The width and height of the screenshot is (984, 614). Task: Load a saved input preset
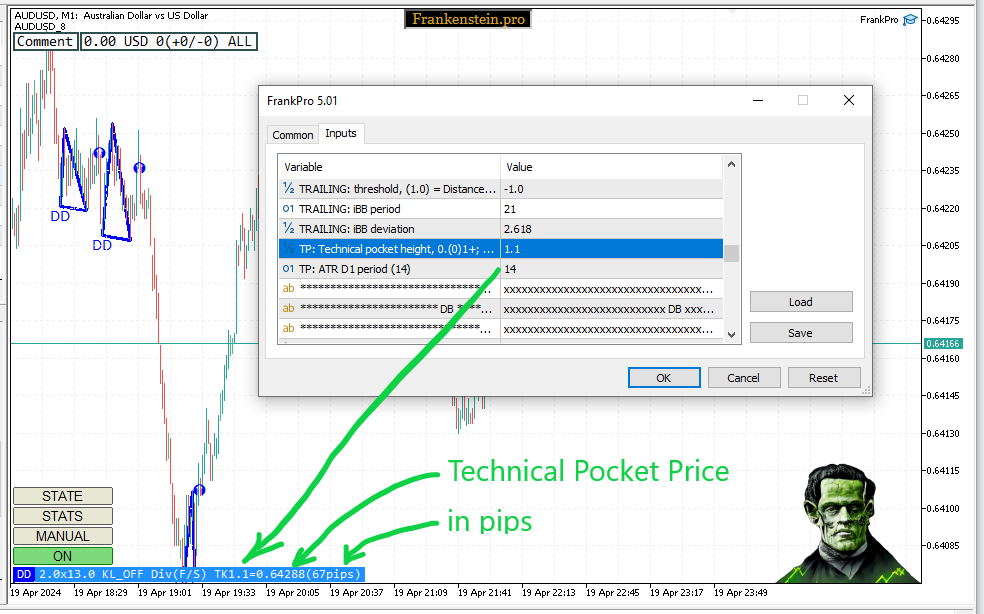coord(800,302)
